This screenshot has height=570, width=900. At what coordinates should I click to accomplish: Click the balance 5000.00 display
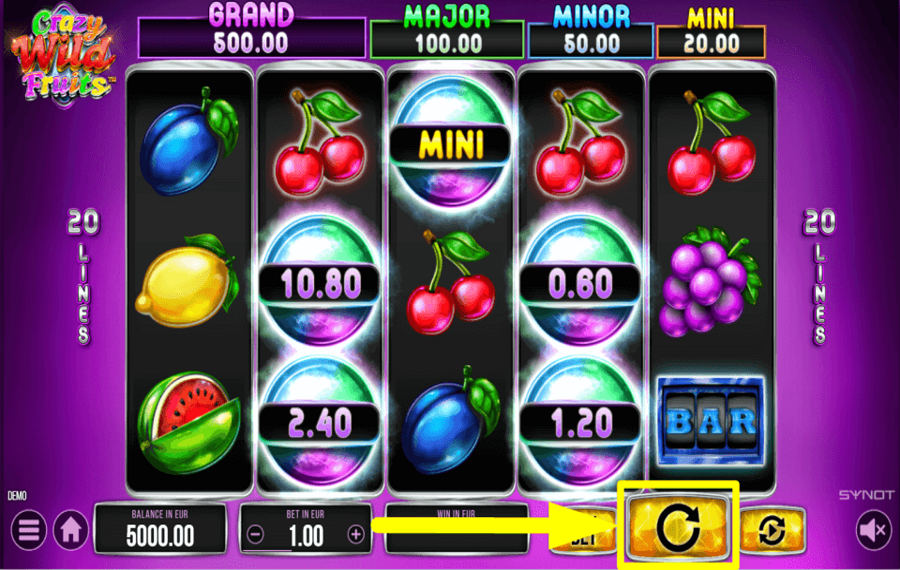pos(160,529)
